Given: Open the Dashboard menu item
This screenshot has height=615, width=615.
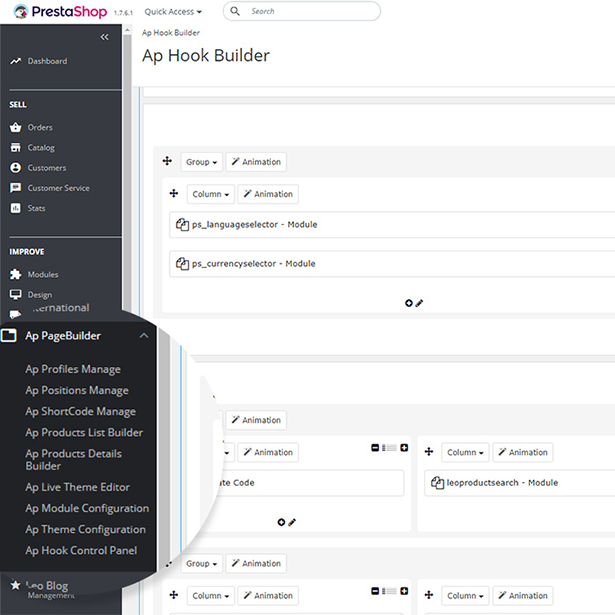Looking at the screenshot, I should tap(47, 61).
